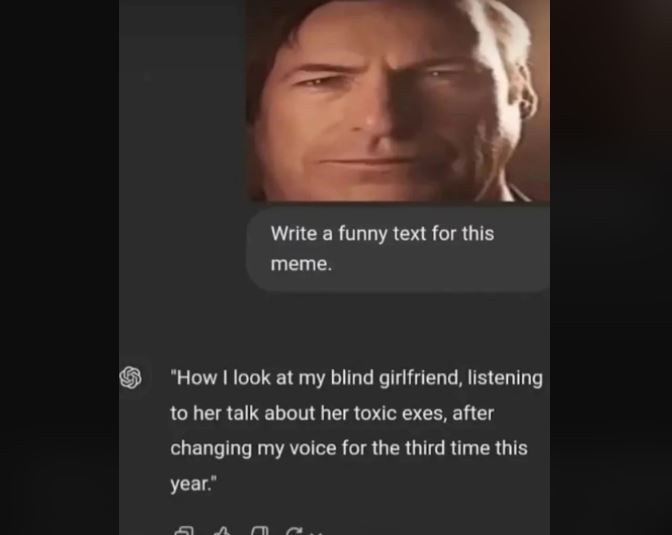Open the uploaded squinting man image
The height and width of the screenshot is (535, 672).
pos(398,100)
